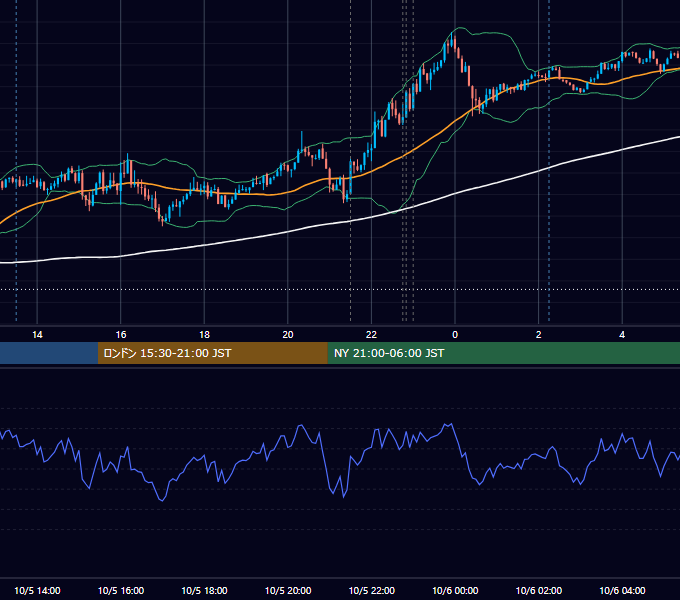The image size is (680, 600).
Task: Click the 10/5 16:00 date label
Action: tap(121, 590)
